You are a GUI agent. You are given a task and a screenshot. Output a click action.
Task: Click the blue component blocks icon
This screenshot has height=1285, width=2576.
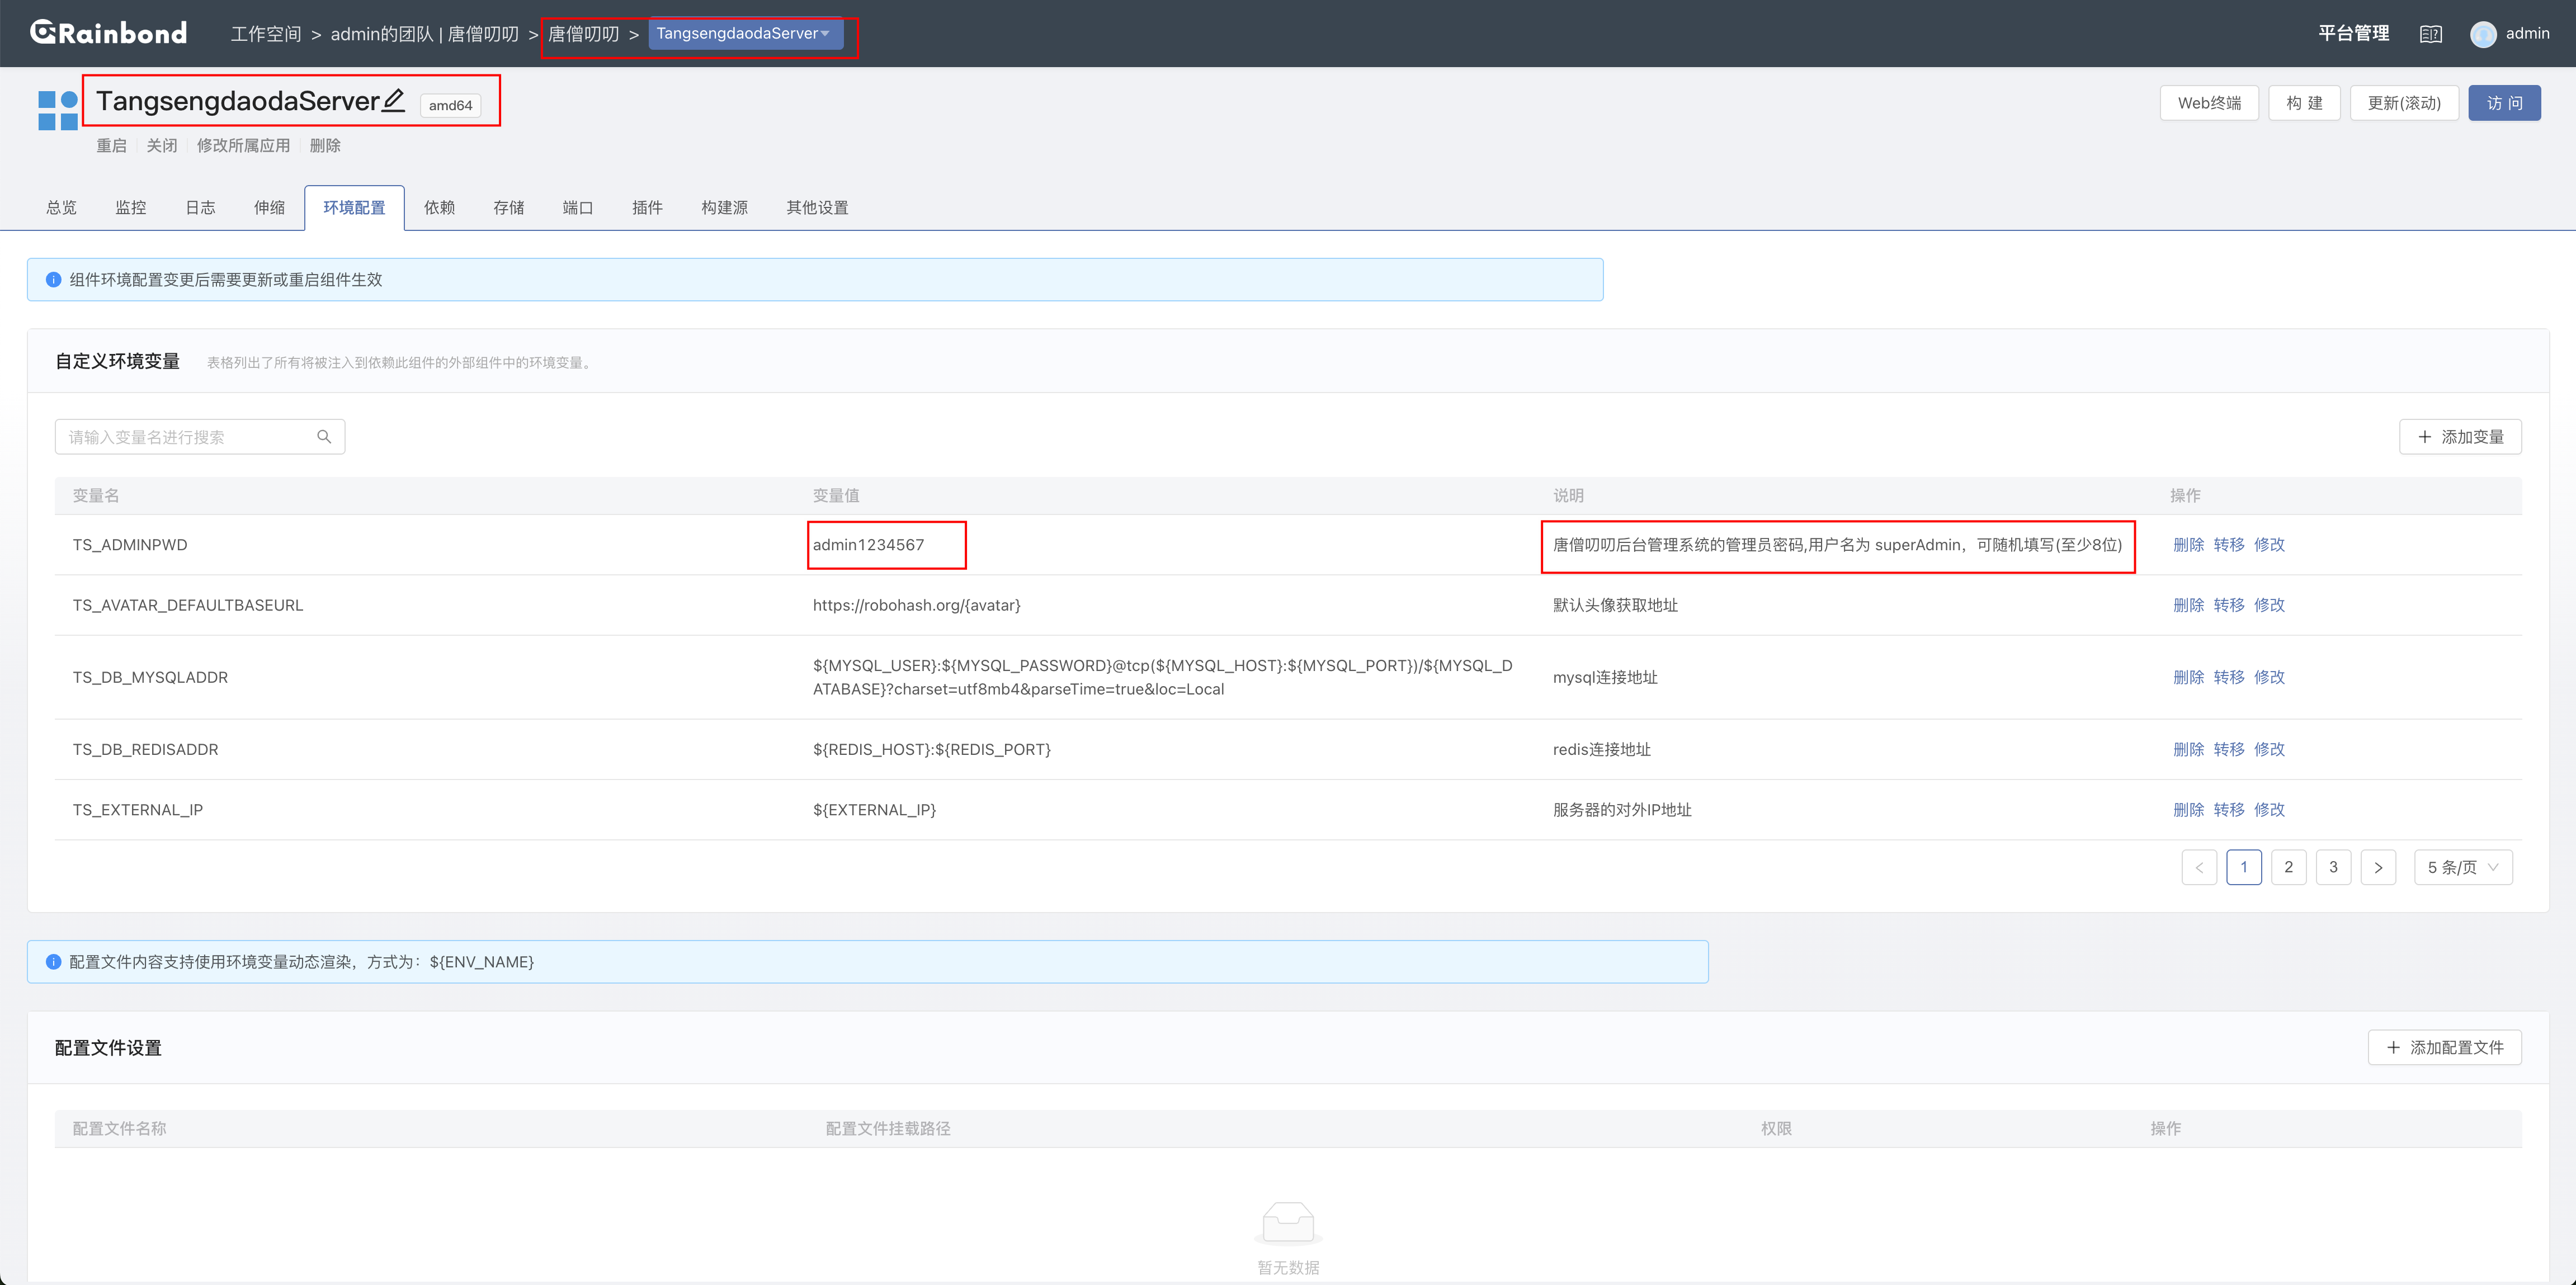pos(58,110)
